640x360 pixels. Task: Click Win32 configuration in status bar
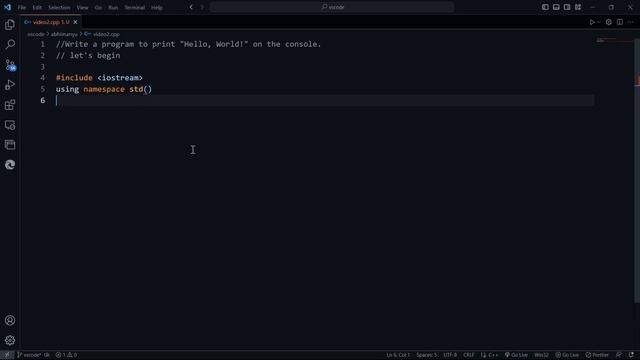541,355
